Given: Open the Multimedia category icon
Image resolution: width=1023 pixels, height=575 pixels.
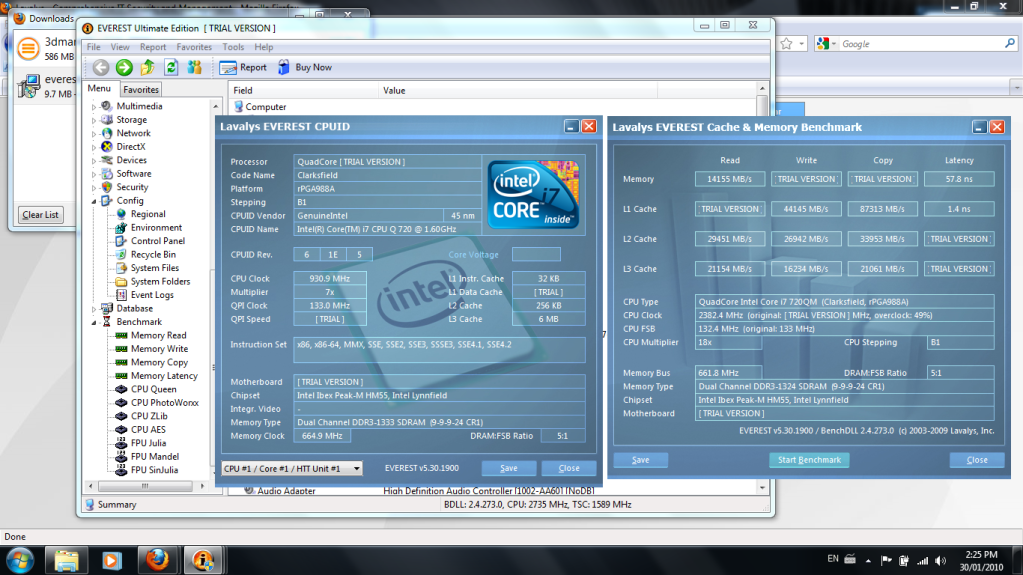Looking at the screenshot, I should pos(107,106).
